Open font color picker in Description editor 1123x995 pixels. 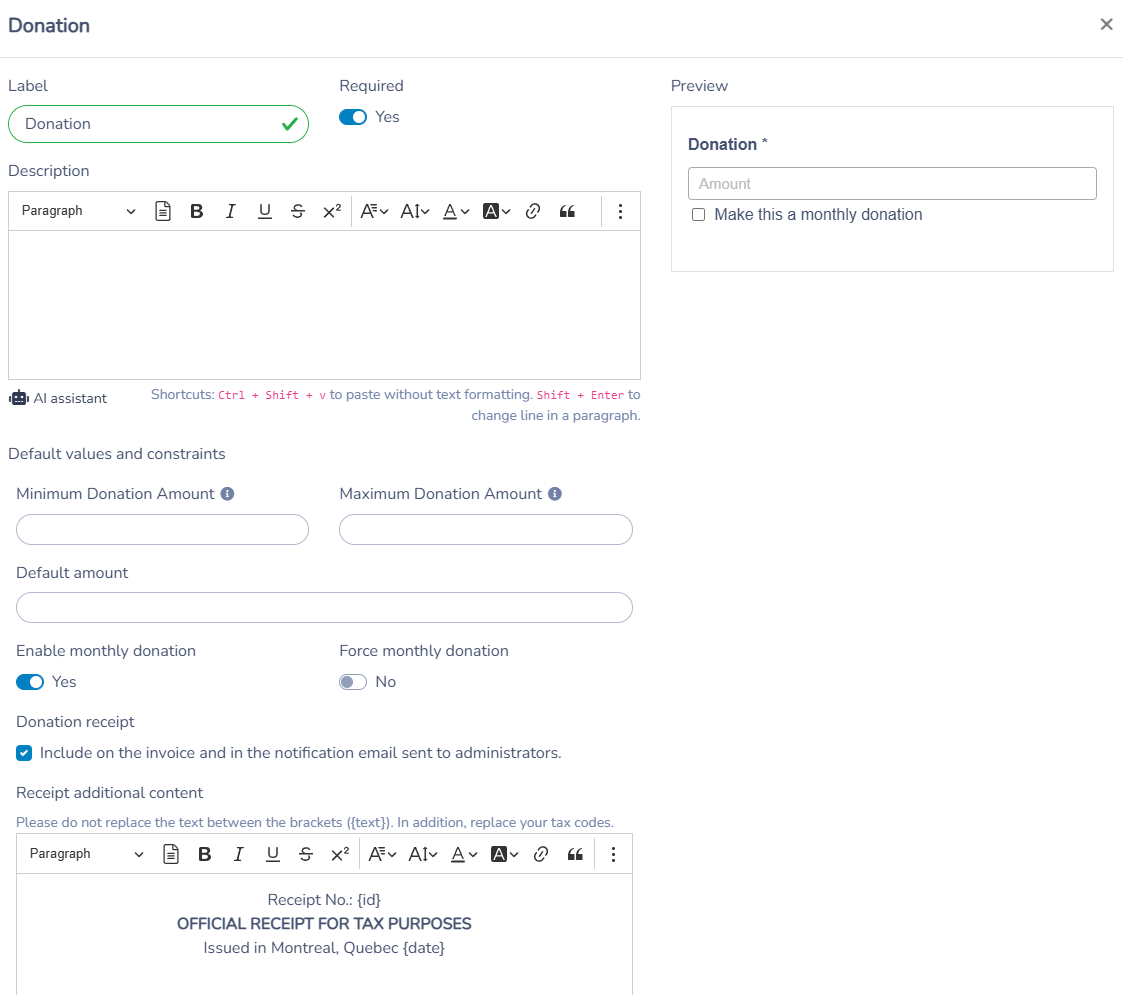[x=456, y=211]
